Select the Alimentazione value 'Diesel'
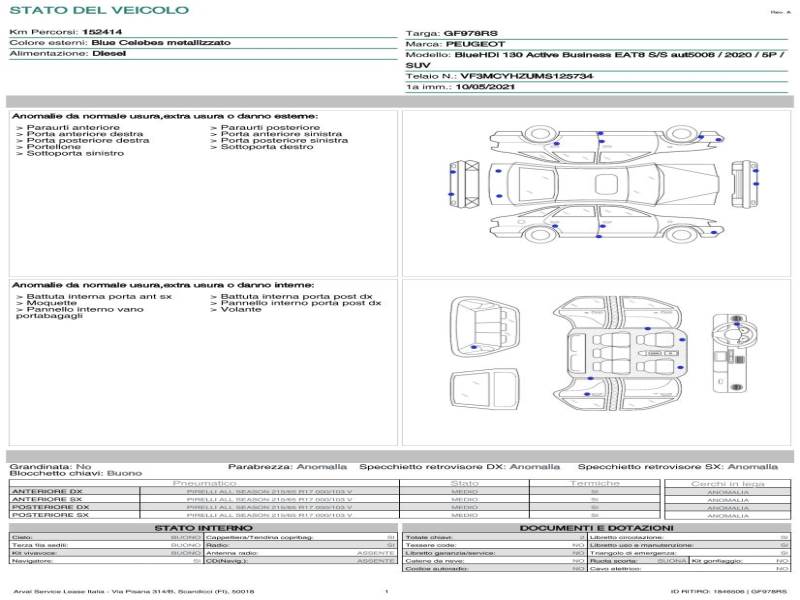 109,53
